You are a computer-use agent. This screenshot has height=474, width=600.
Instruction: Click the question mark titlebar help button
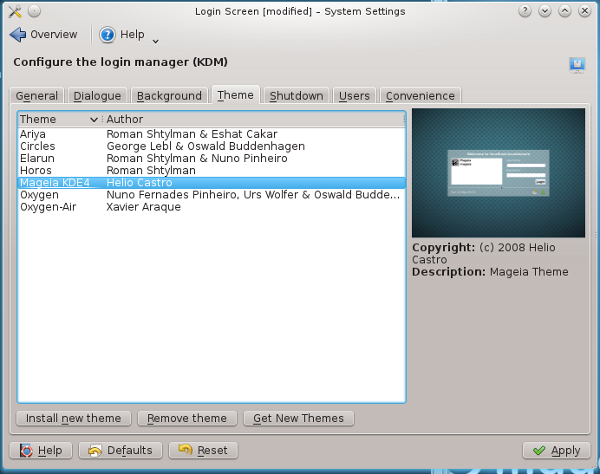[x=525, y=11]
